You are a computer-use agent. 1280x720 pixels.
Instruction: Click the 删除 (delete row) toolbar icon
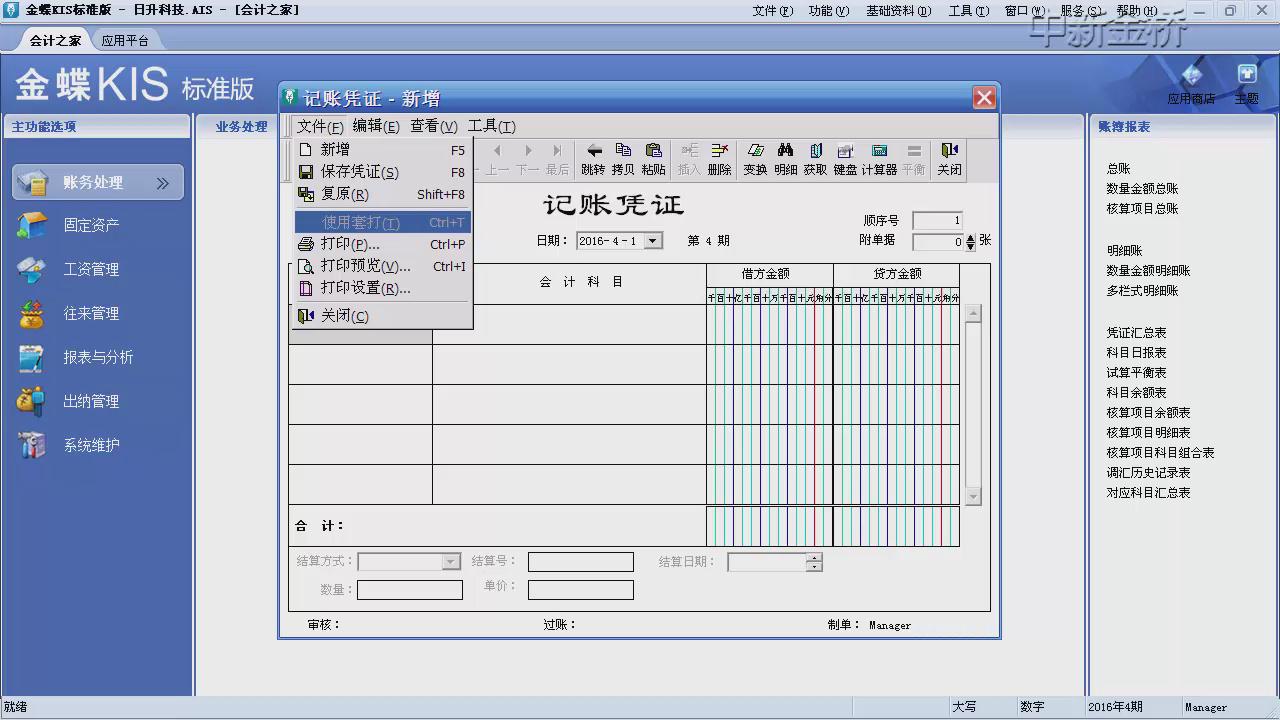click(x=719, y=159)
